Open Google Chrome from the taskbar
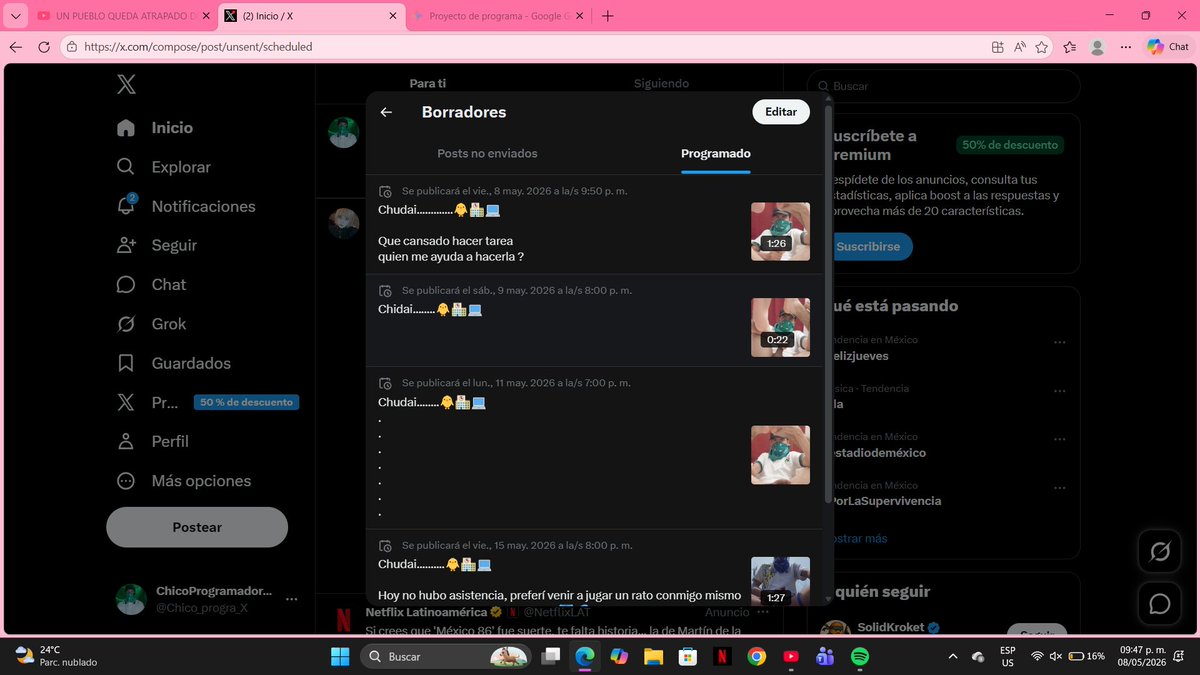This screenshot has height=675, width=1200. coord(756,657)
